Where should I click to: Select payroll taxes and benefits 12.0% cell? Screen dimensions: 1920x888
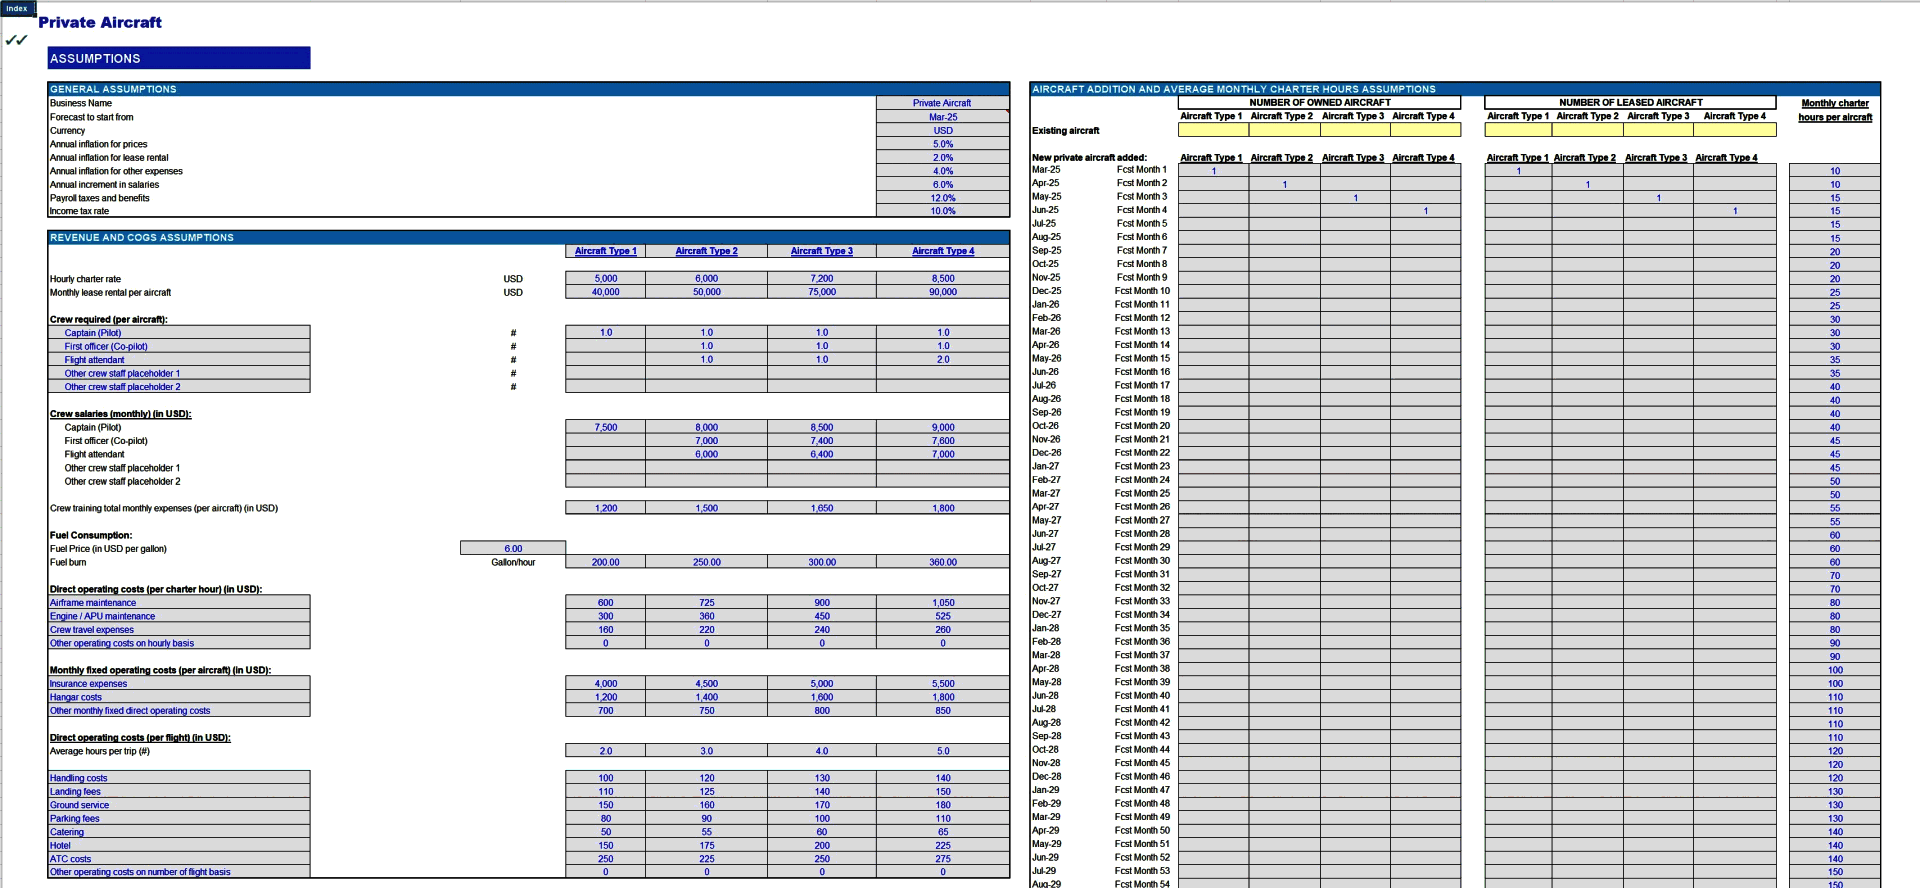(942, 198)
